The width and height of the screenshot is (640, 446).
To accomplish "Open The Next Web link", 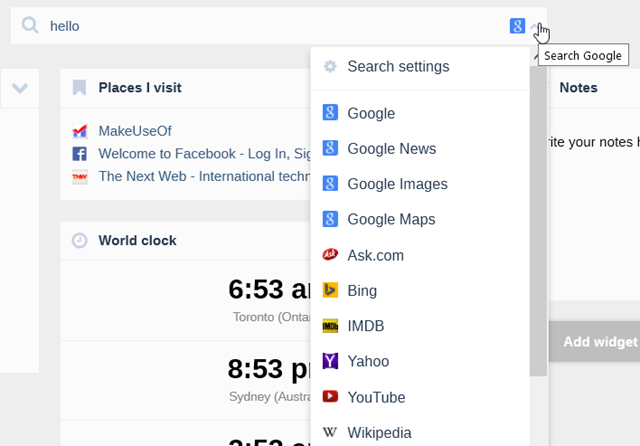I will point(200,176).
